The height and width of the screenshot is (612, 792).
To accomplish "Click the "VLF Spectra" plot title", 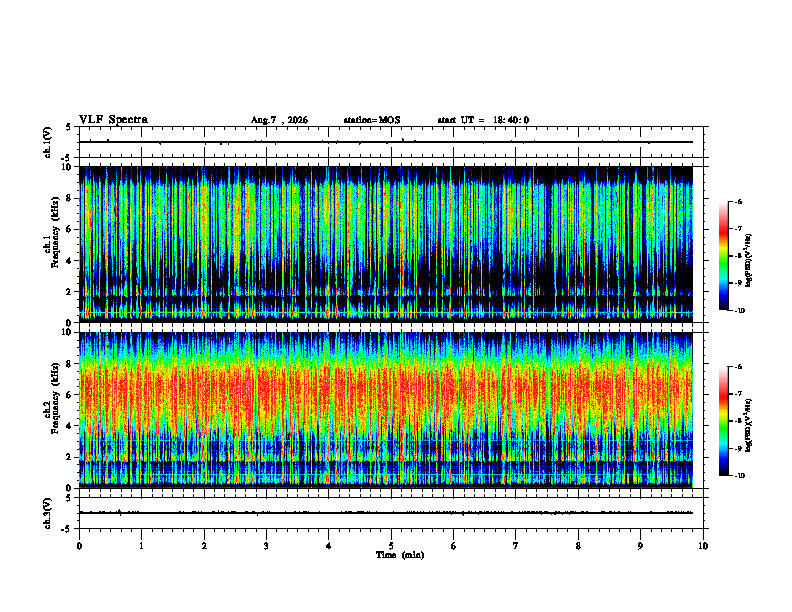I will click(113, 120).
